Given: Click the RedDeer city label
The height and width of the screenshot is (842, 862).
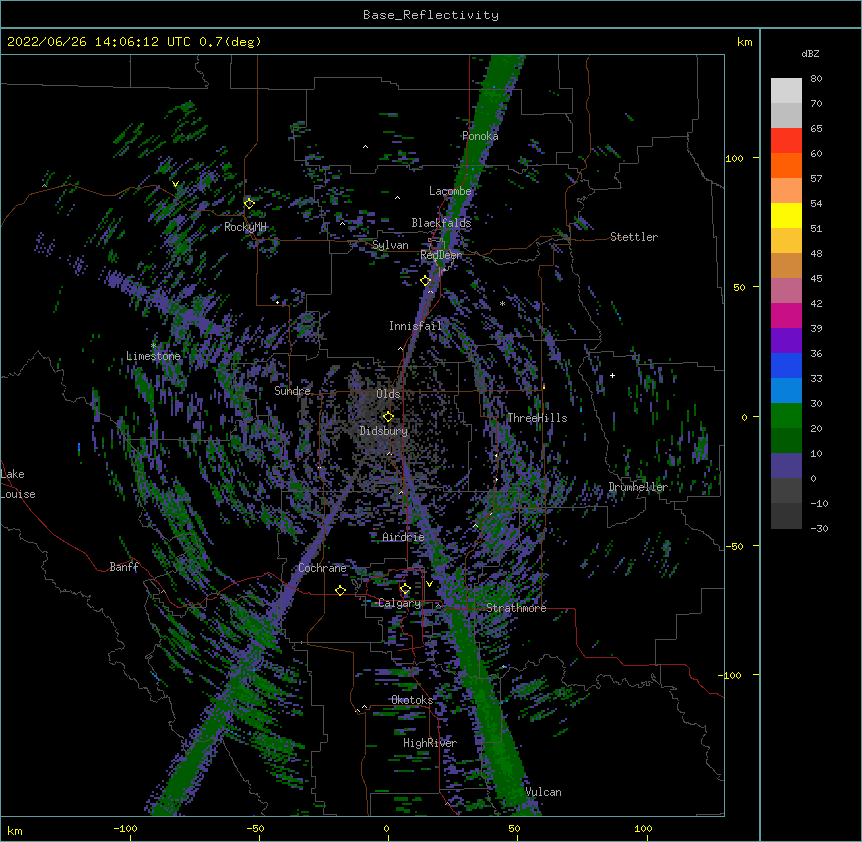Looking at the screenshot, I should (x=441, y=255).
